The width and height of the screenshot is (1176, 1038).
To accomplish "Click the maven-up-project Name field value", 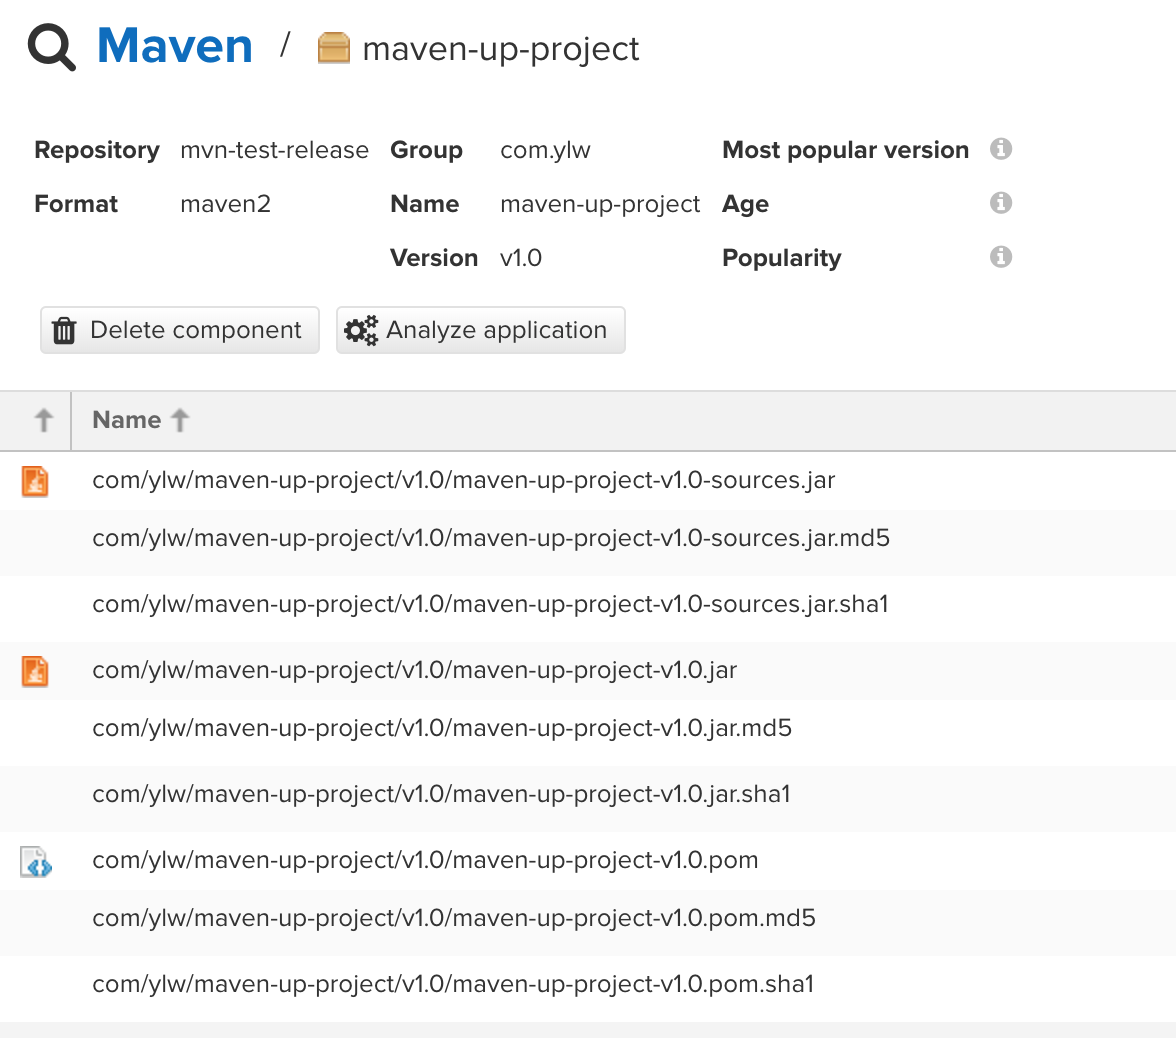I will [600, 205].
